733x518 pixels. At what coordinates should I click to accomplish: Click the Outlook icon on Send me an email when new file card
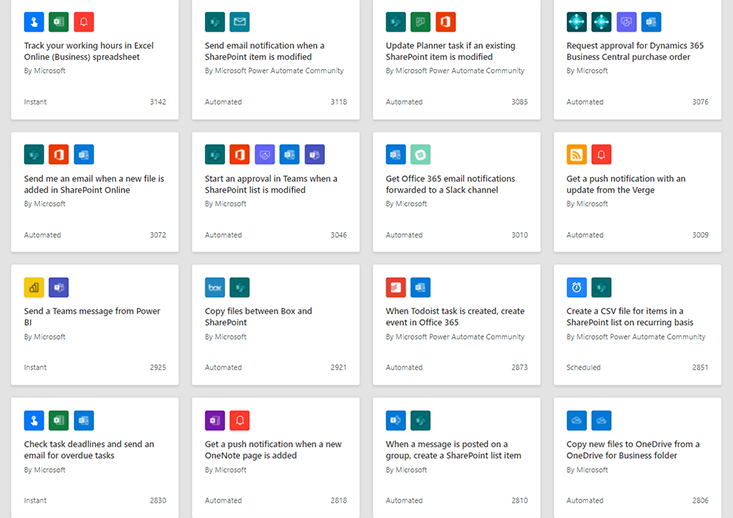coord(84,155)
